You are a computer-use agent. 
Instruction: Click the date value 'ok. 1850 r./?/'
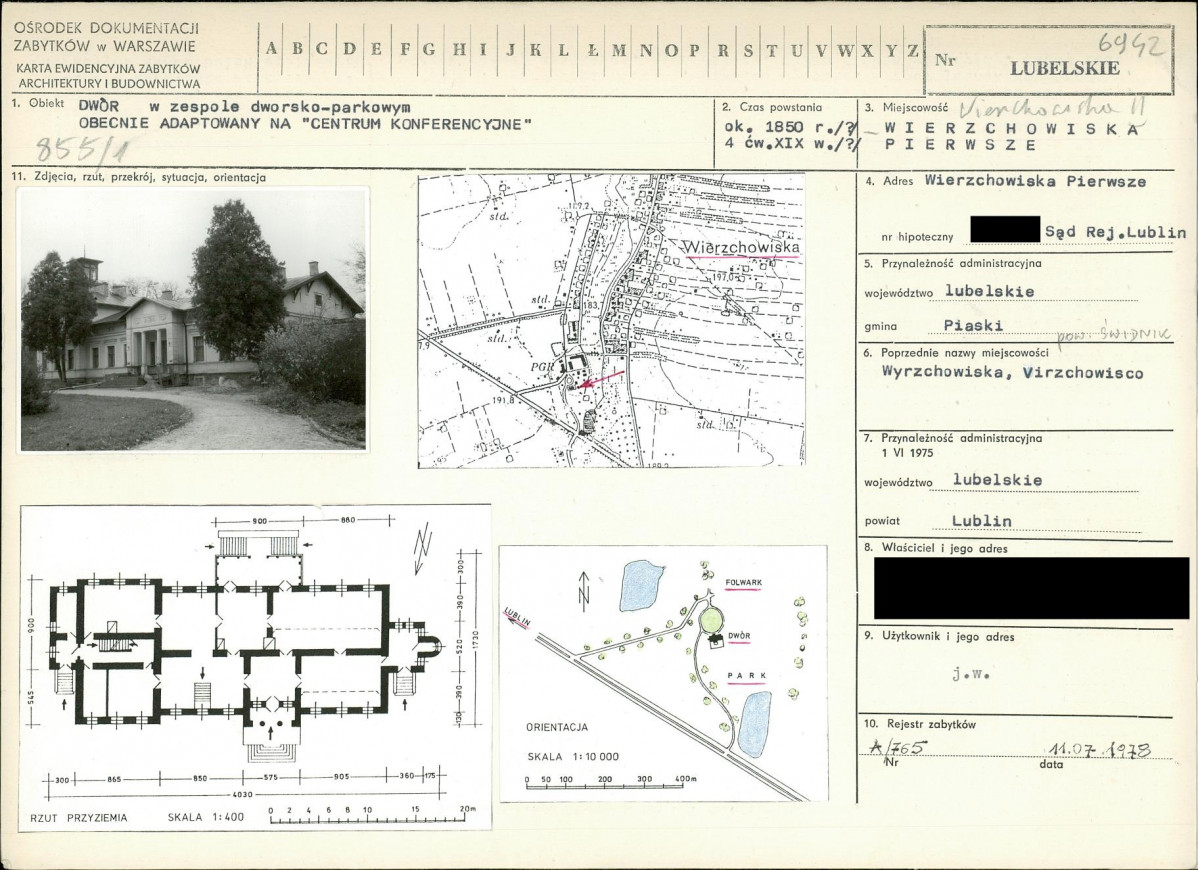[x=791, y=127]
